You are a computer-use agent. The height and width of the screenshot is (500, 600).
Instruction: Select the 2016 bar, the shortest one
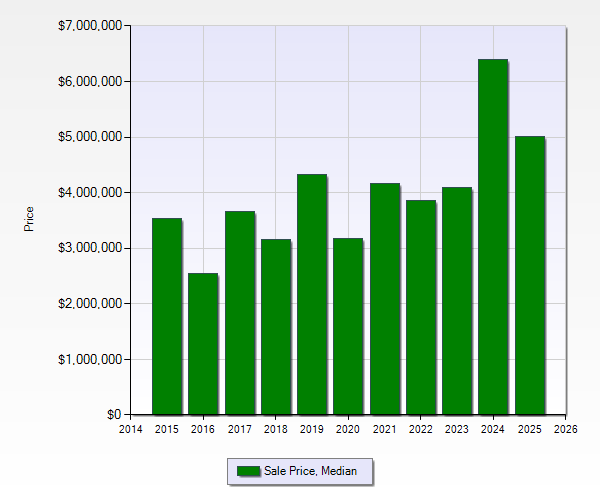pyautogui.click(x=203, y=344)
